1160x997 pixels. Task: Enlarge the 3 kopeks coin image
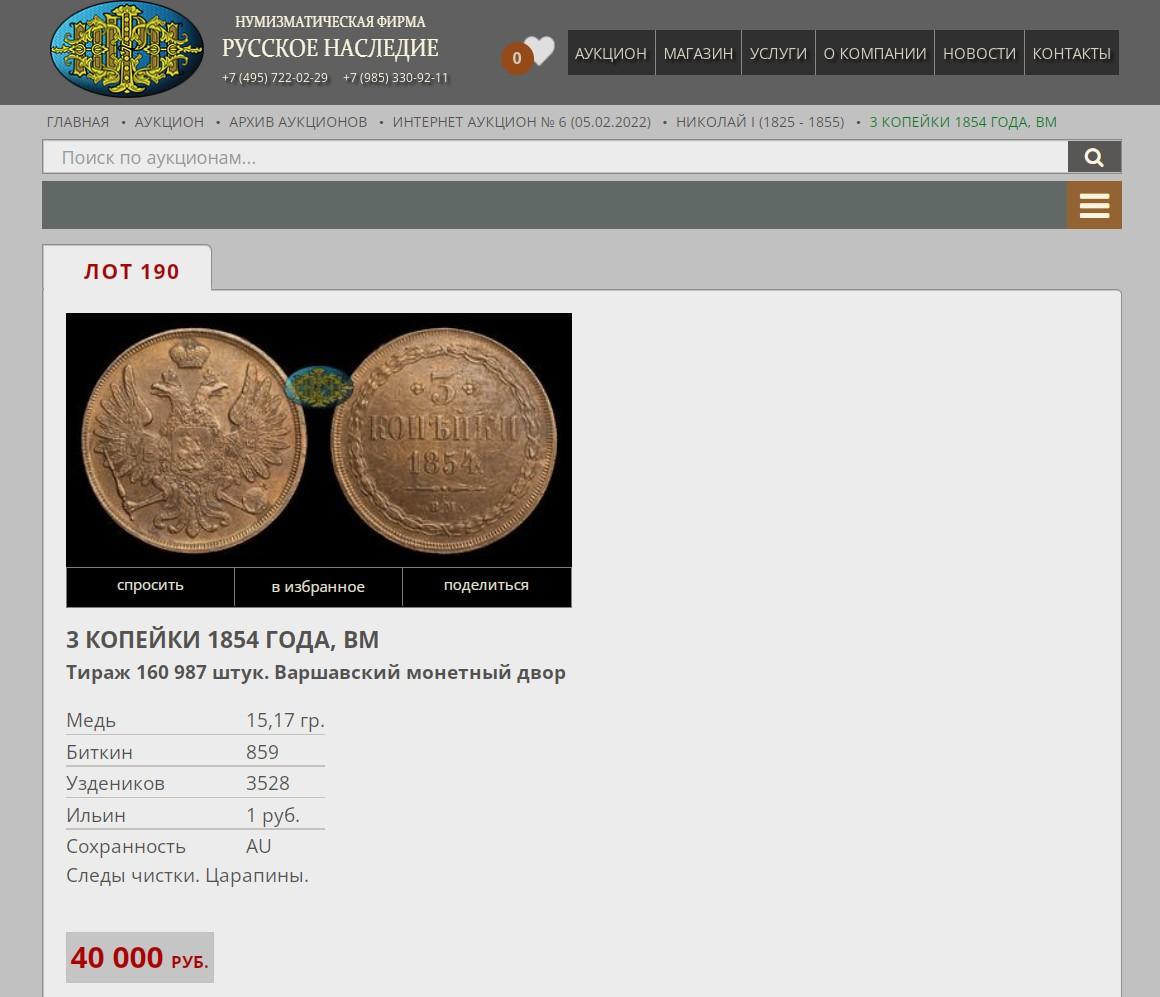319,440
